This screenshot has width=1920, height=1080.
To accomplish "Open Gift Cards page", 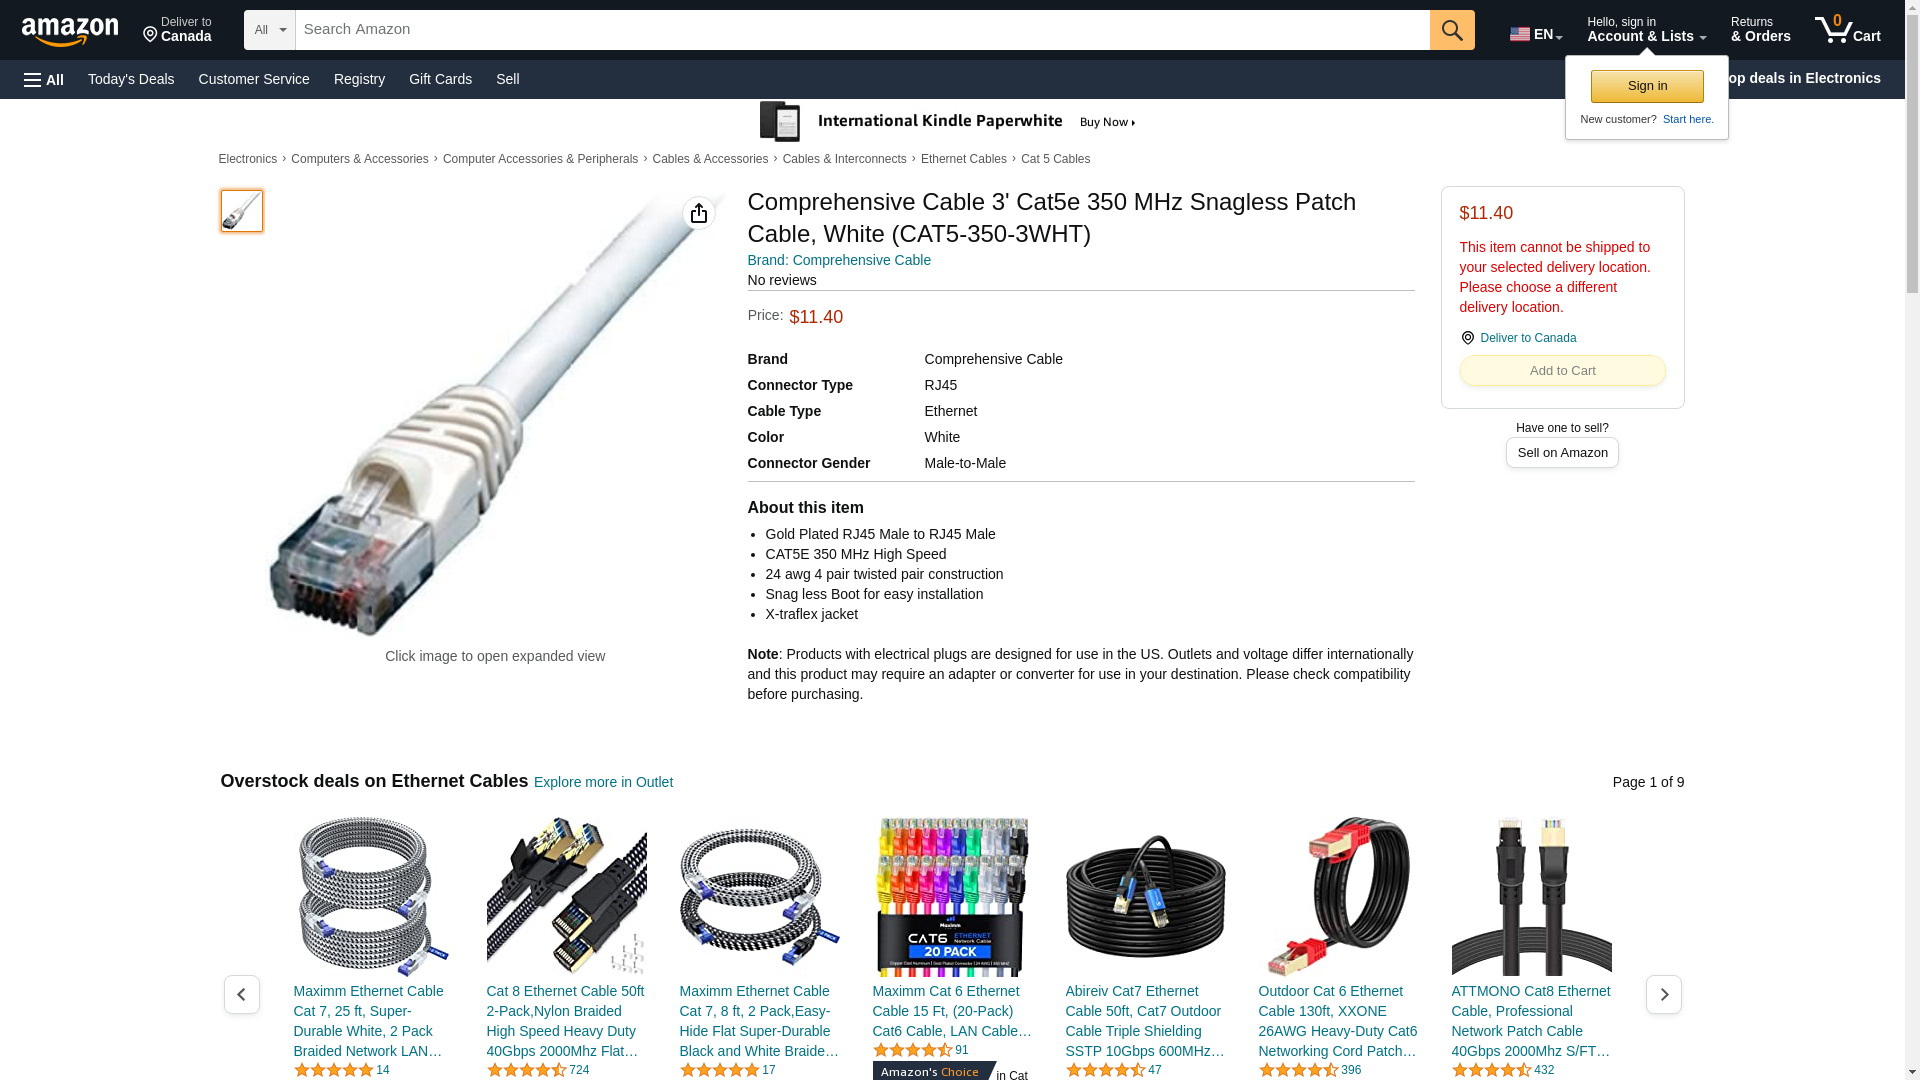I will click(440, 79).
